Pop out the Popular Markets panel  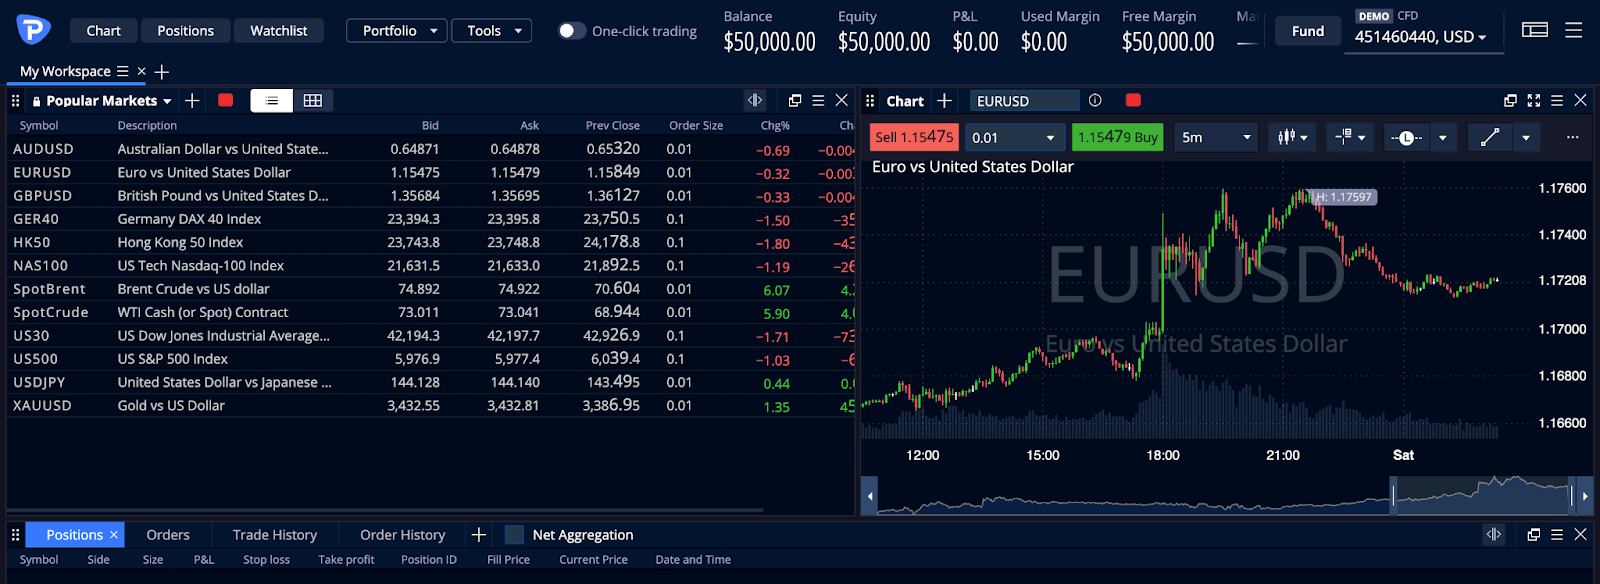point(795,100)
